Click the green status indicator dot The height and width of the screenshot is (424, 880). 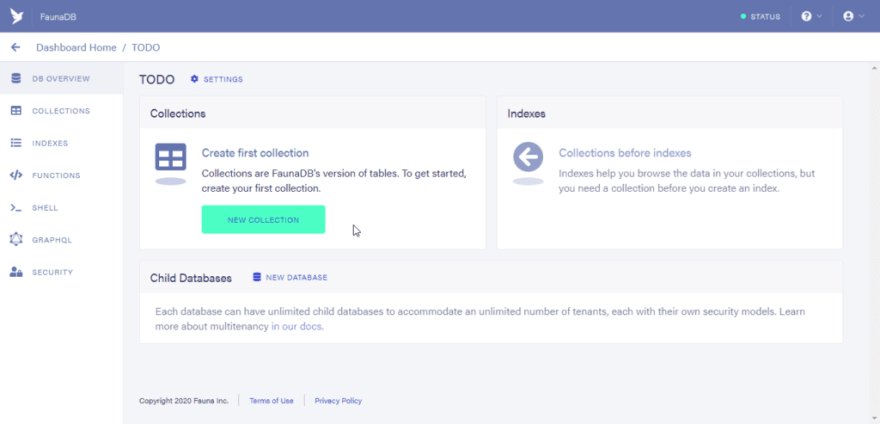pos(744,17)
